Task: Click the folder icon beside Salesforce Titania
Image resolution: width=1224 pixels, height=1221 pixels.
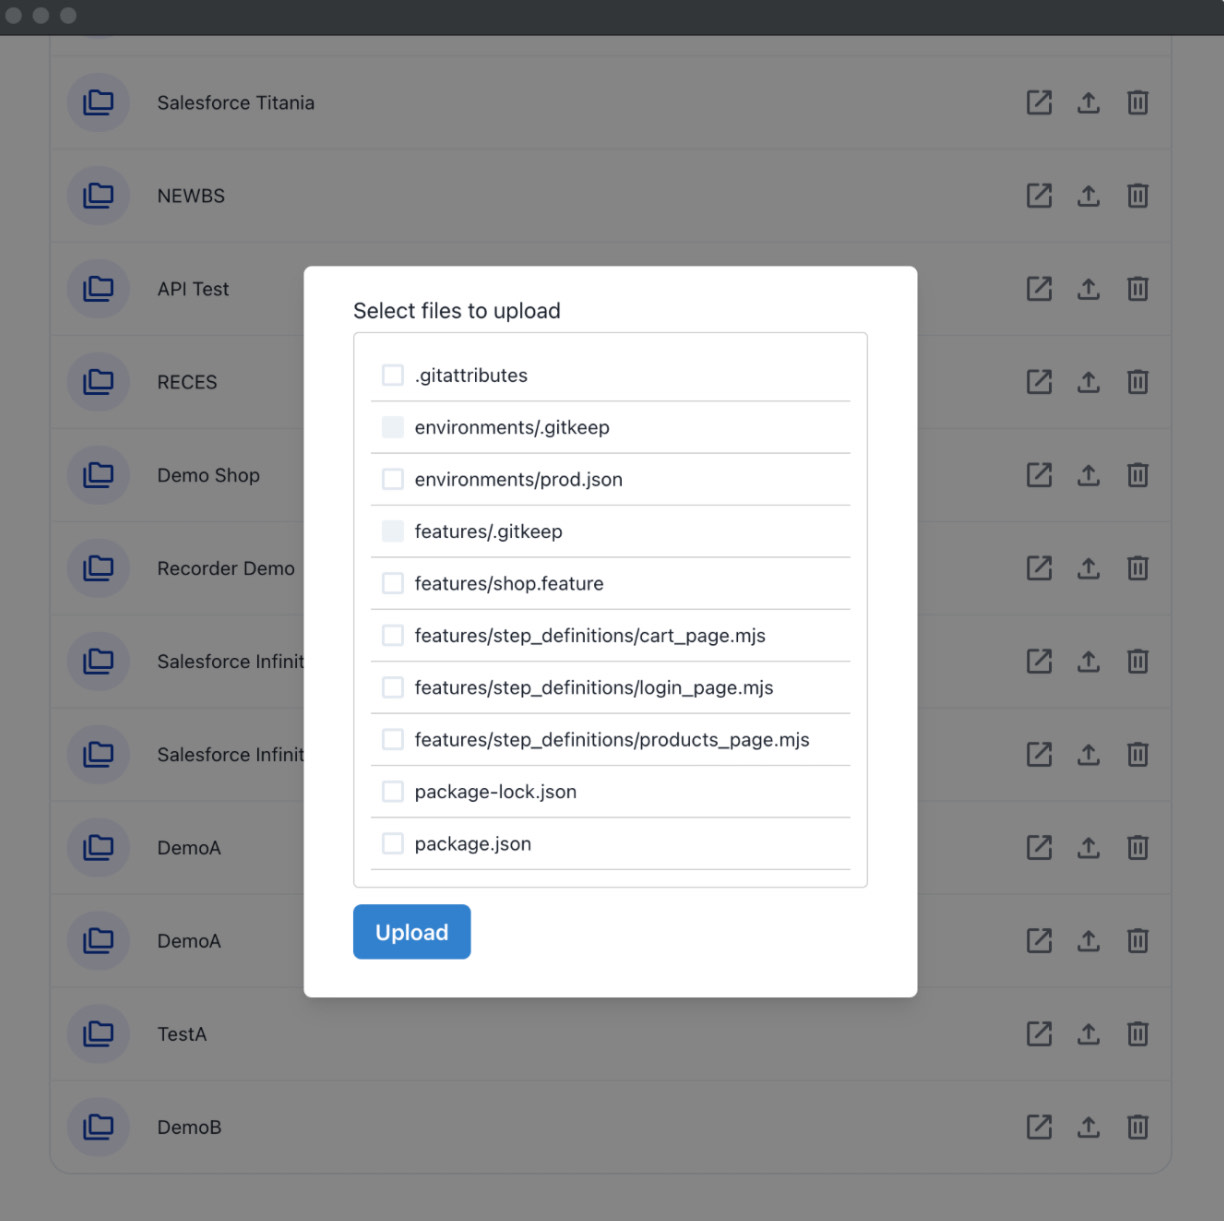Action: [x=98, y=103]
